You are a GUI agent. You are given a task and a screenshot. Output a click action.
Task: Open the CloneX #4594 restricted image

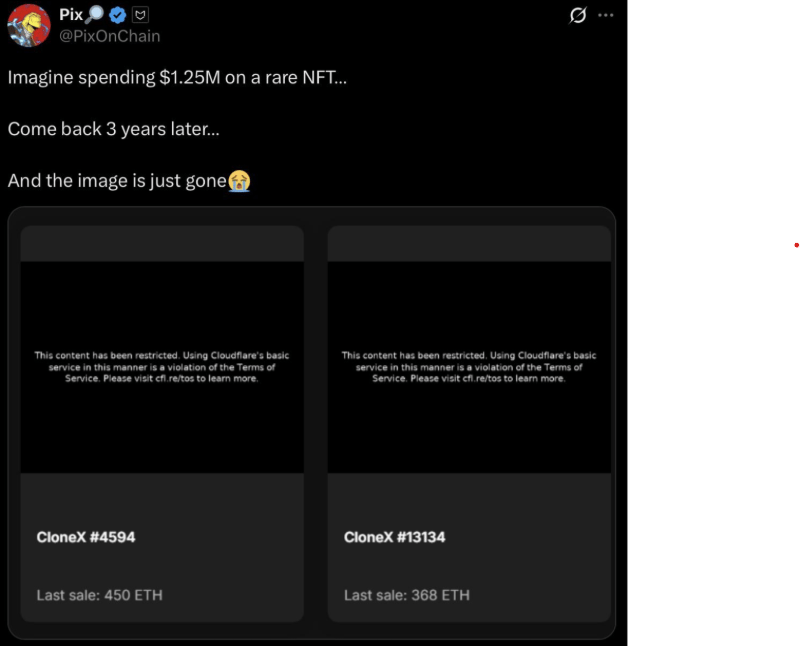coord(162,367)
